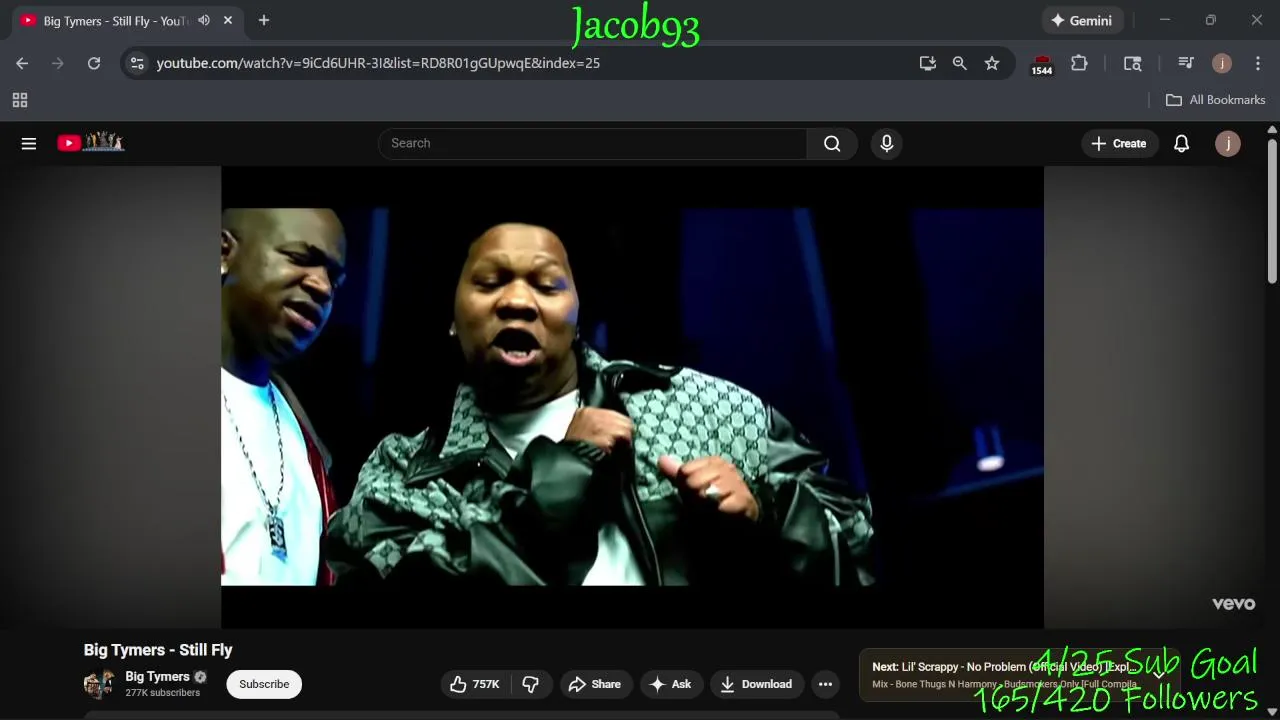Focus the YouTube Search field
The image size is (1280, 720).
coord(592,143)
